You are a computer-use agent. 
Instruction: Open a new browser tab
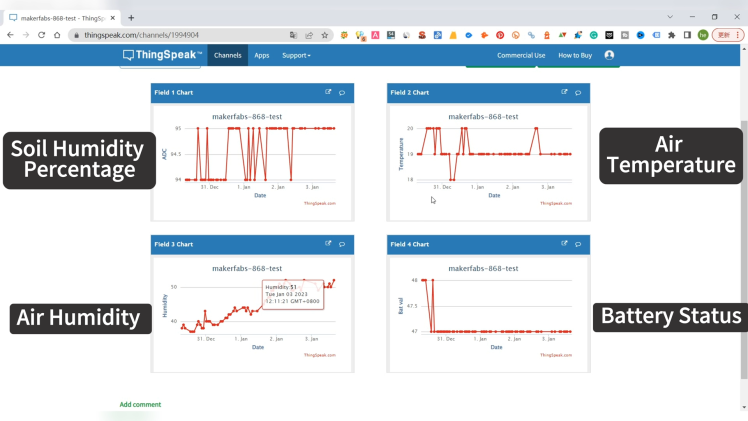(x=131, y=17)
